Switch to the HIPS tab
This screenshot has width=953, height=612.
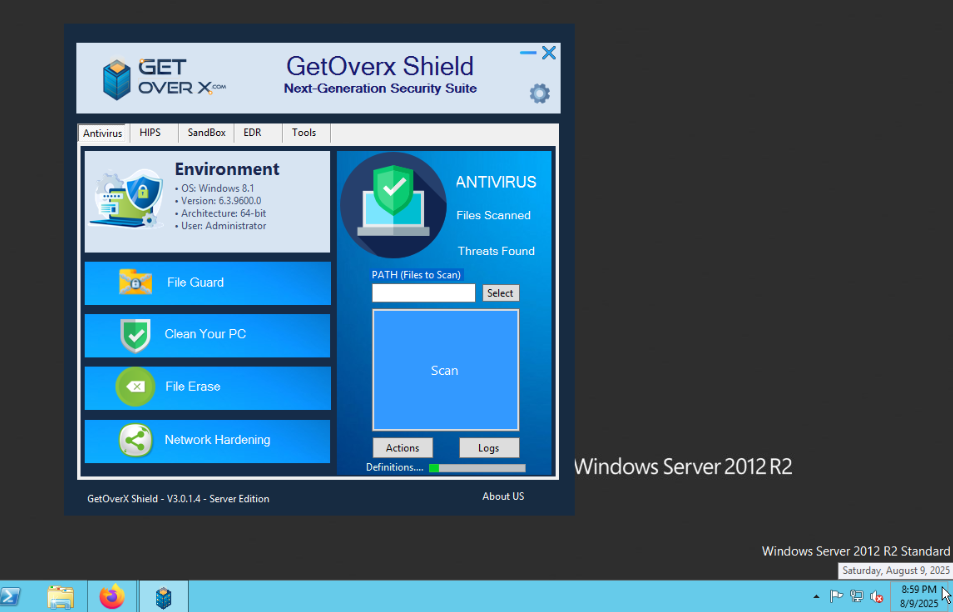(x=150, y=132)
